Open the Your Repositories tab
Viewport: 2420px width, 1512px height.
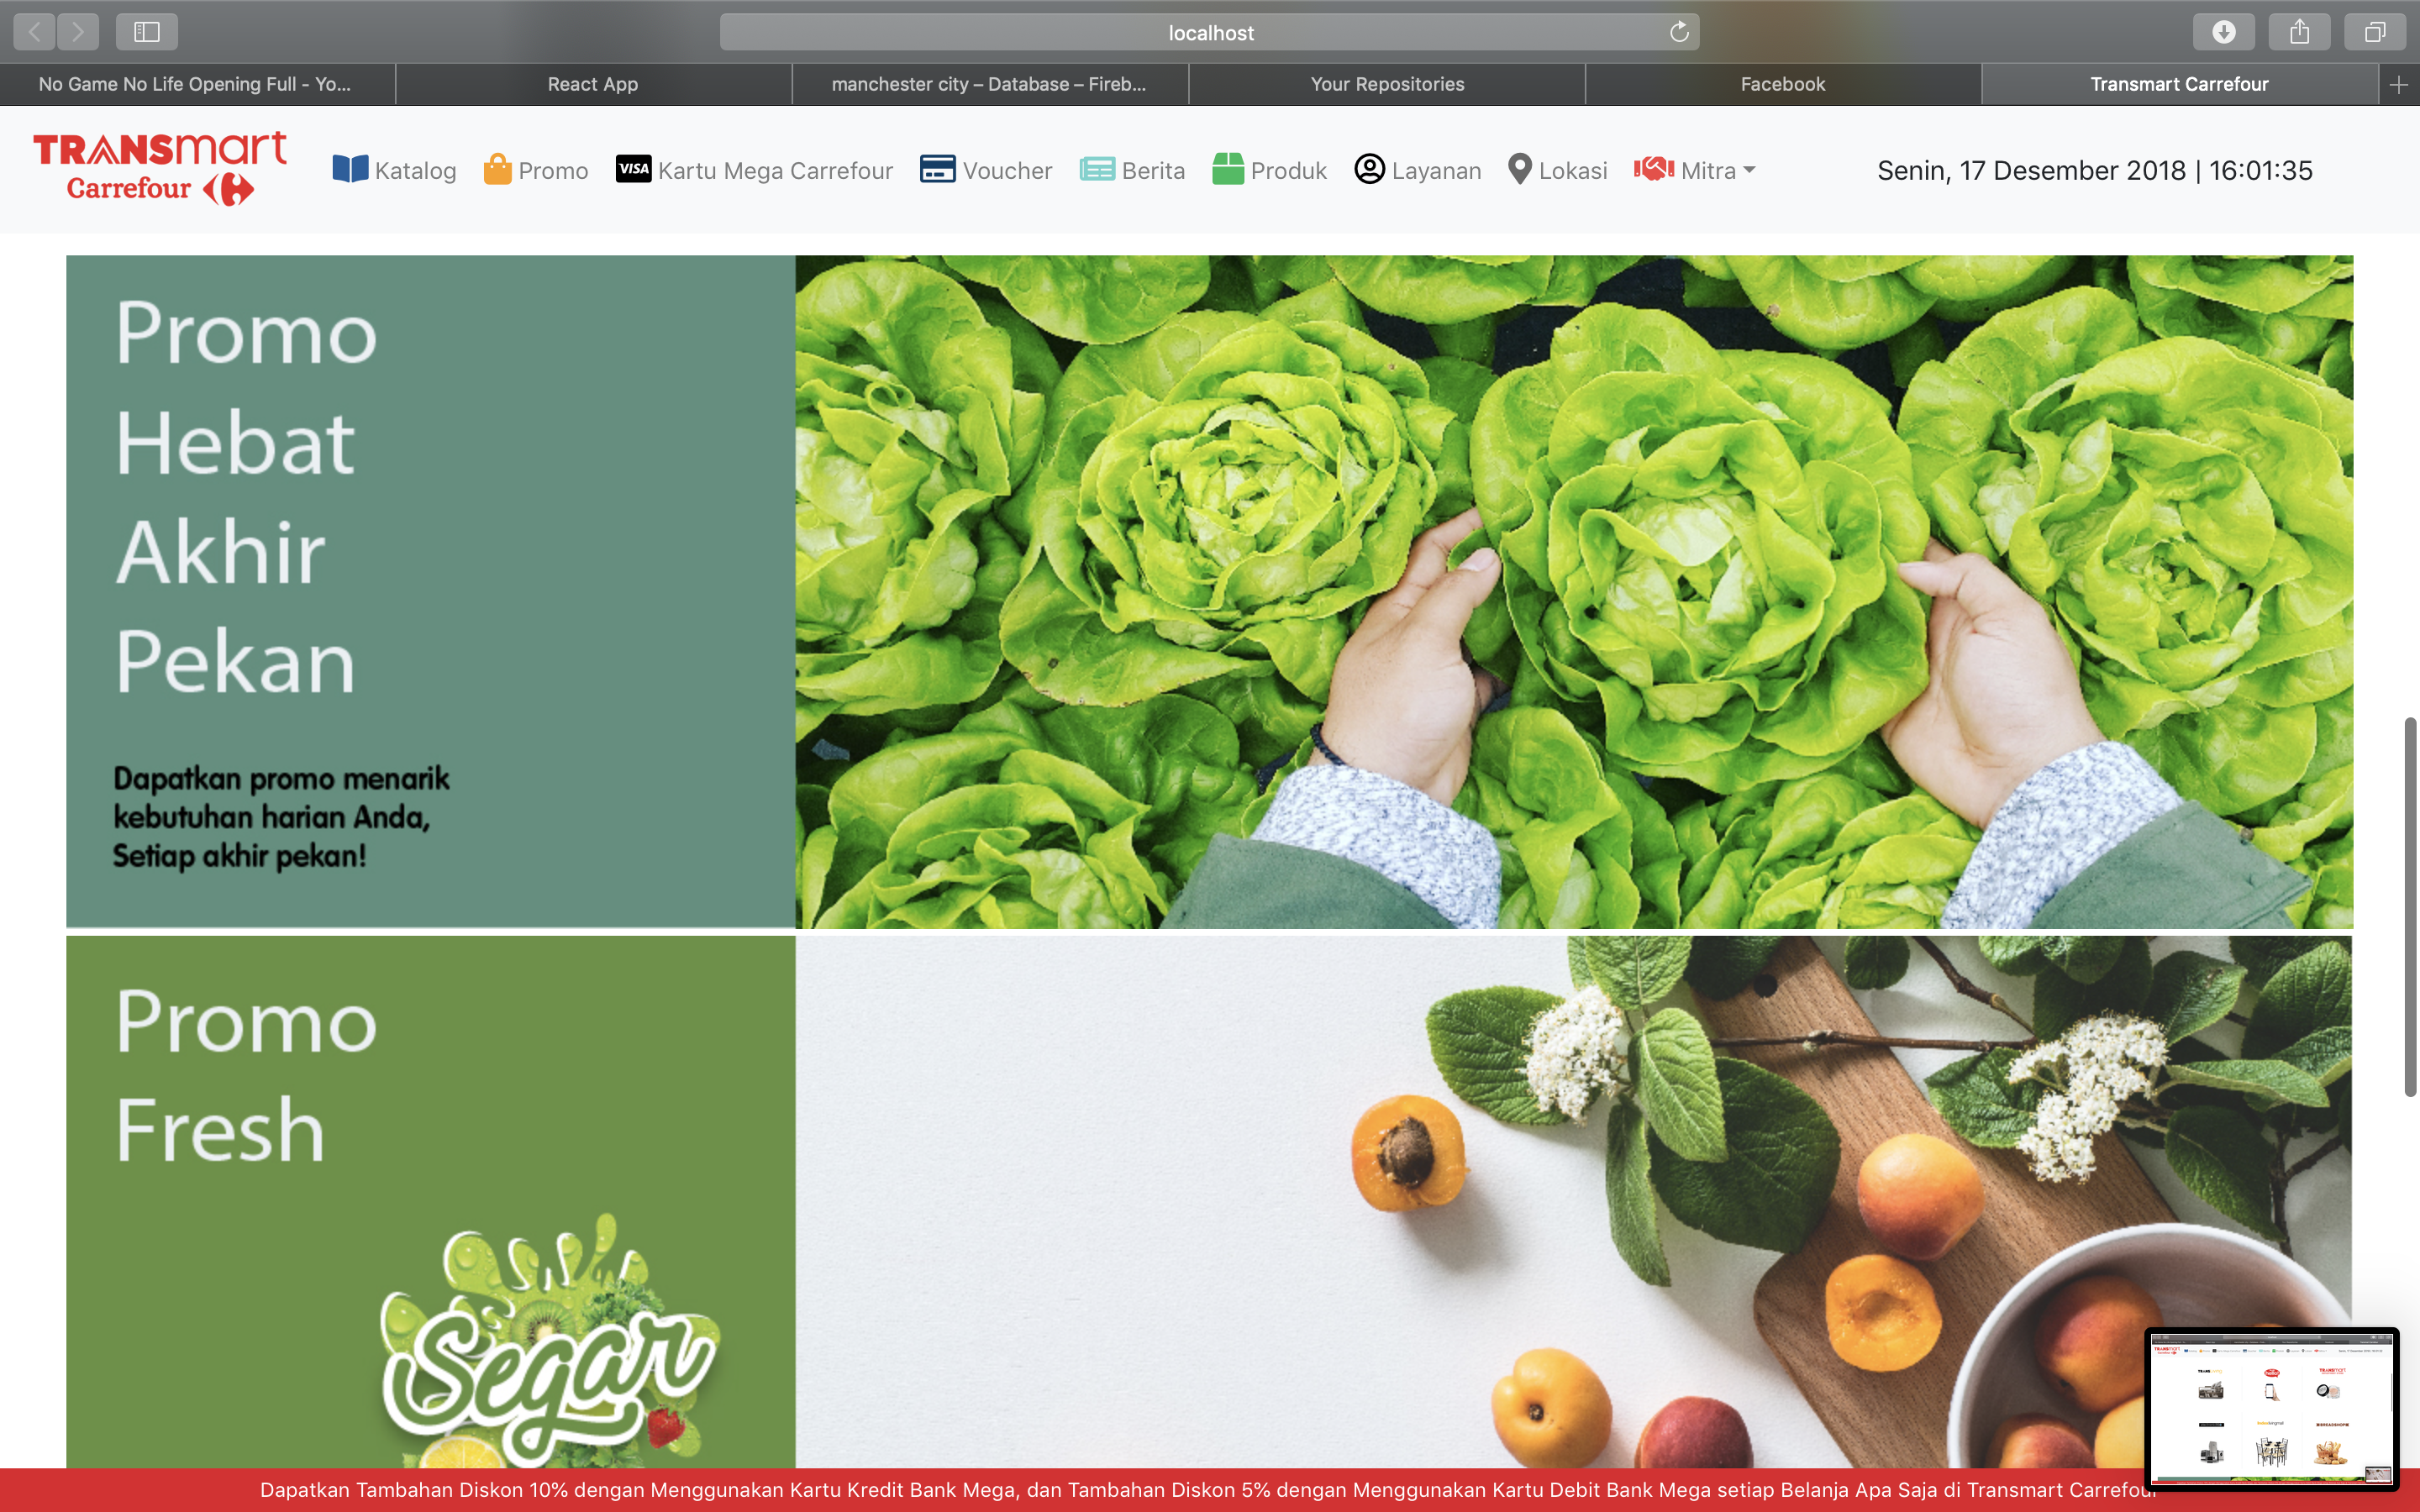(x=1387, y=84)
